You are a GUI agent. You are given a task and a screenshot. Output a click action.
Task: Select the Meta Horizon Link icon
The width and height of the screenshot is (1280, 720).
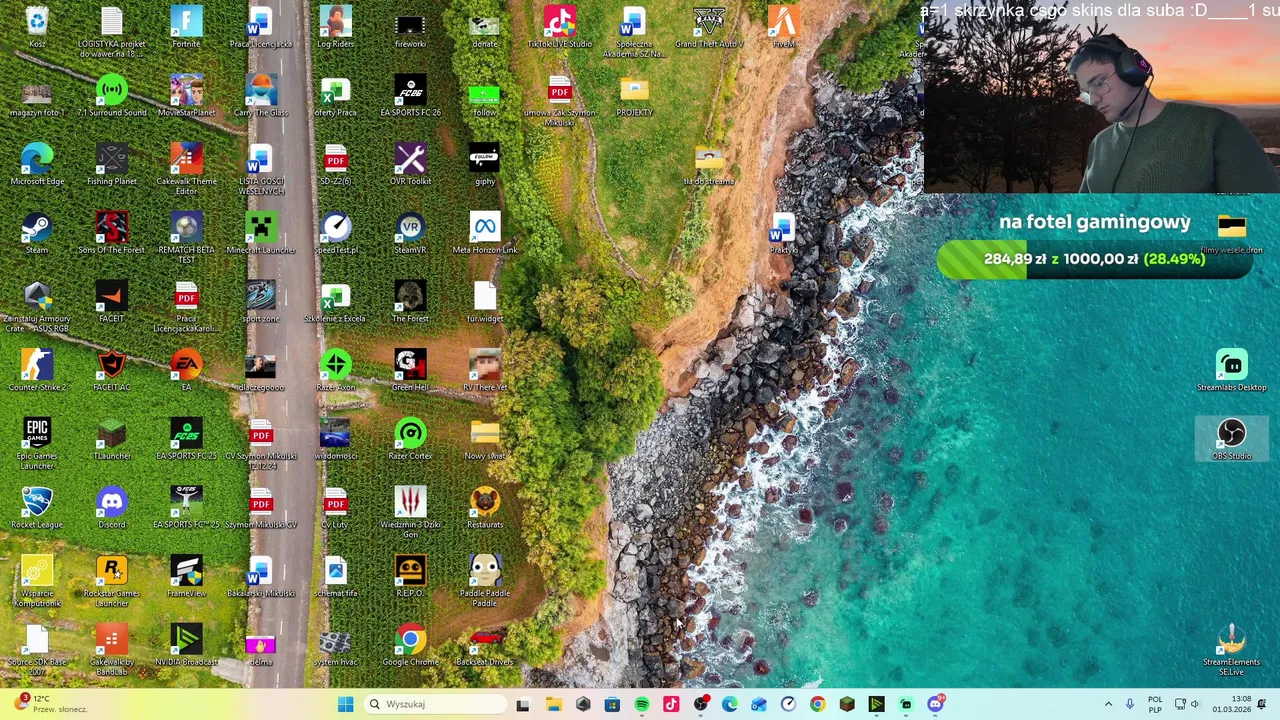485,234
